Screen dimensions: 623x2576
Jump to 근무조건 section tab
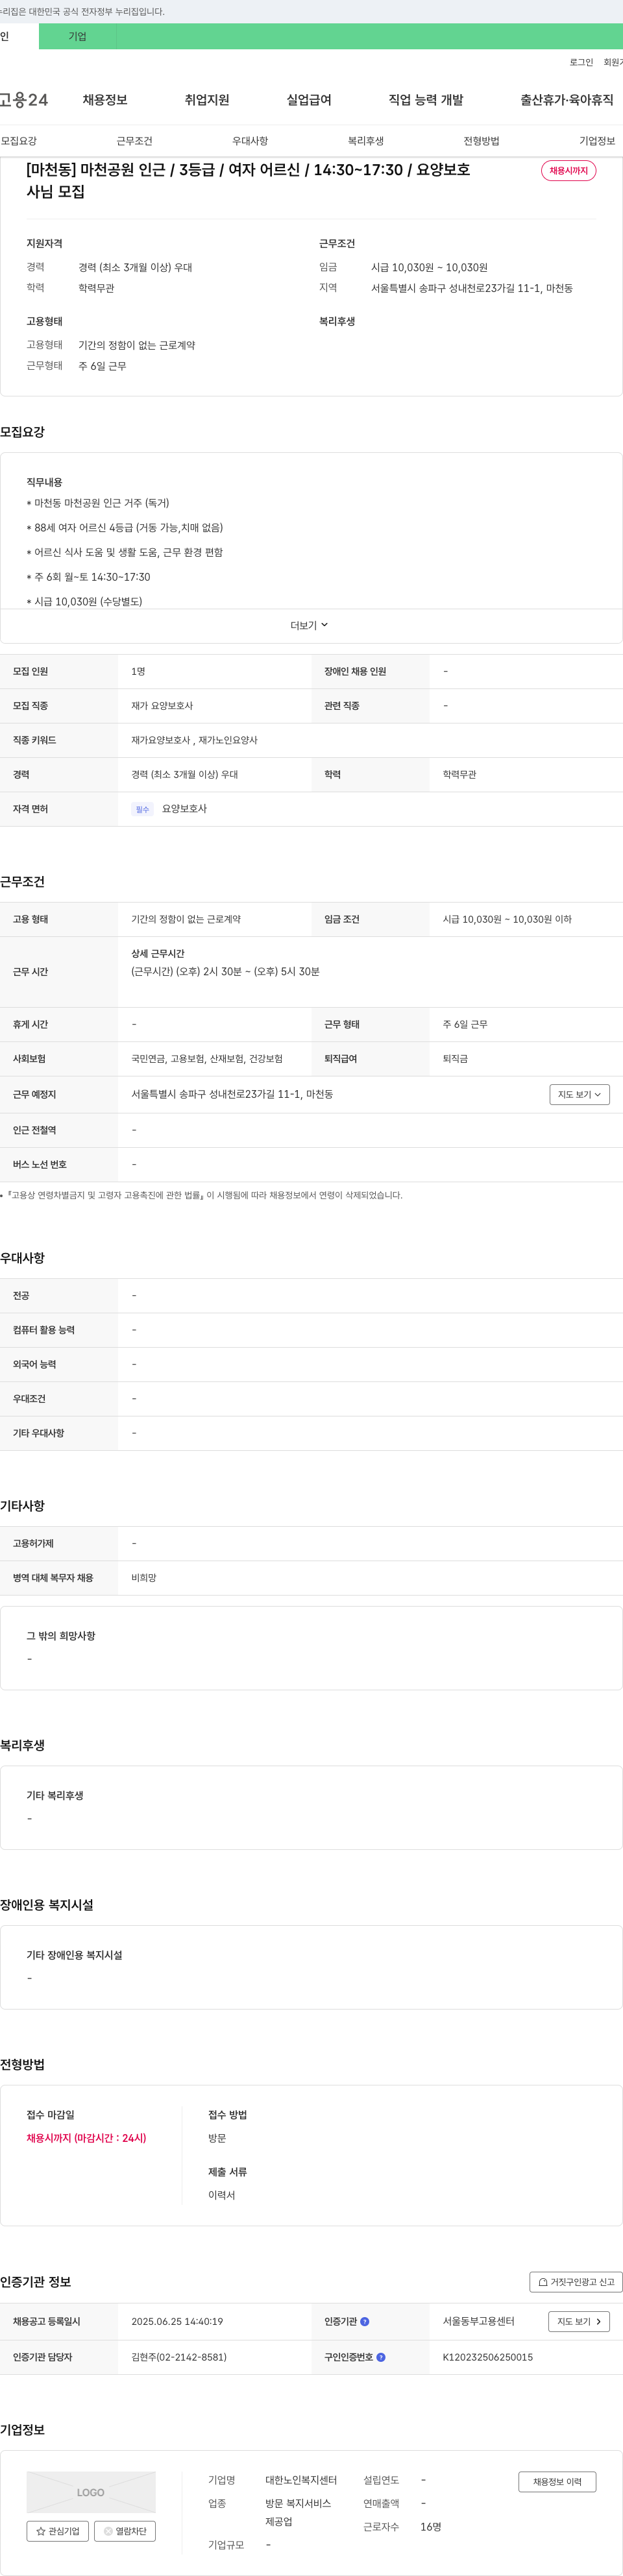point(134,141)
